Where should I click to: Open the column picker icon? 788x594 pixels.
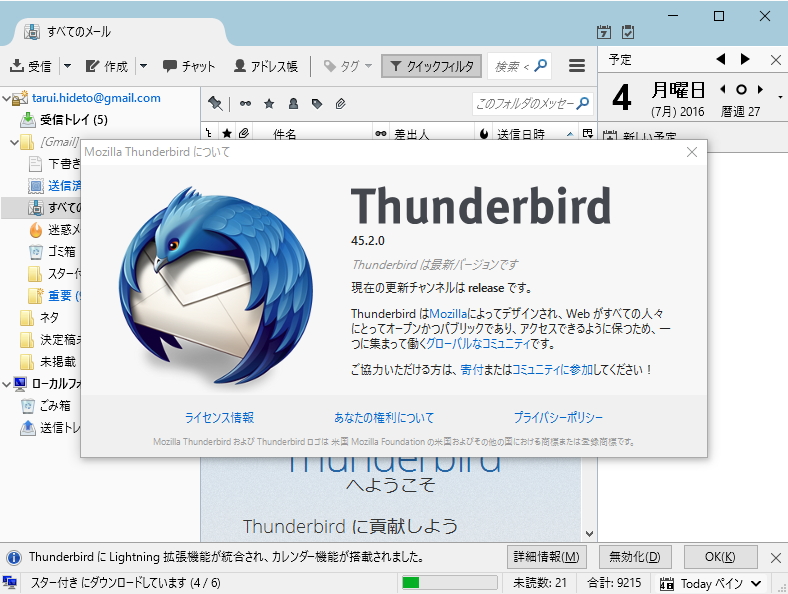587,133
